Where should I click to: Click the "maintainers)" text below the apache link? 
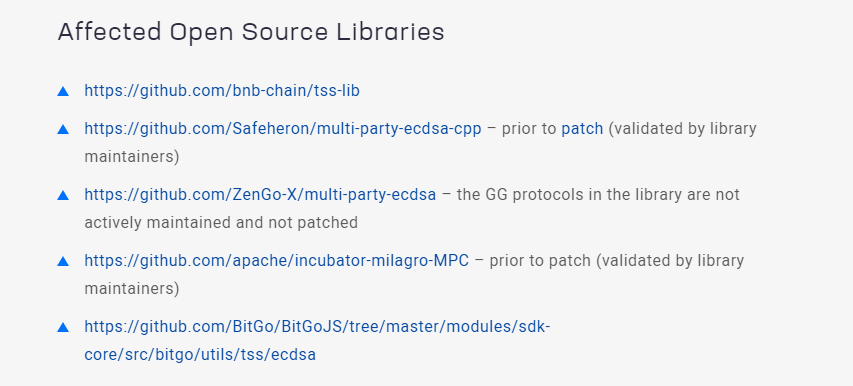coord(132,289)
